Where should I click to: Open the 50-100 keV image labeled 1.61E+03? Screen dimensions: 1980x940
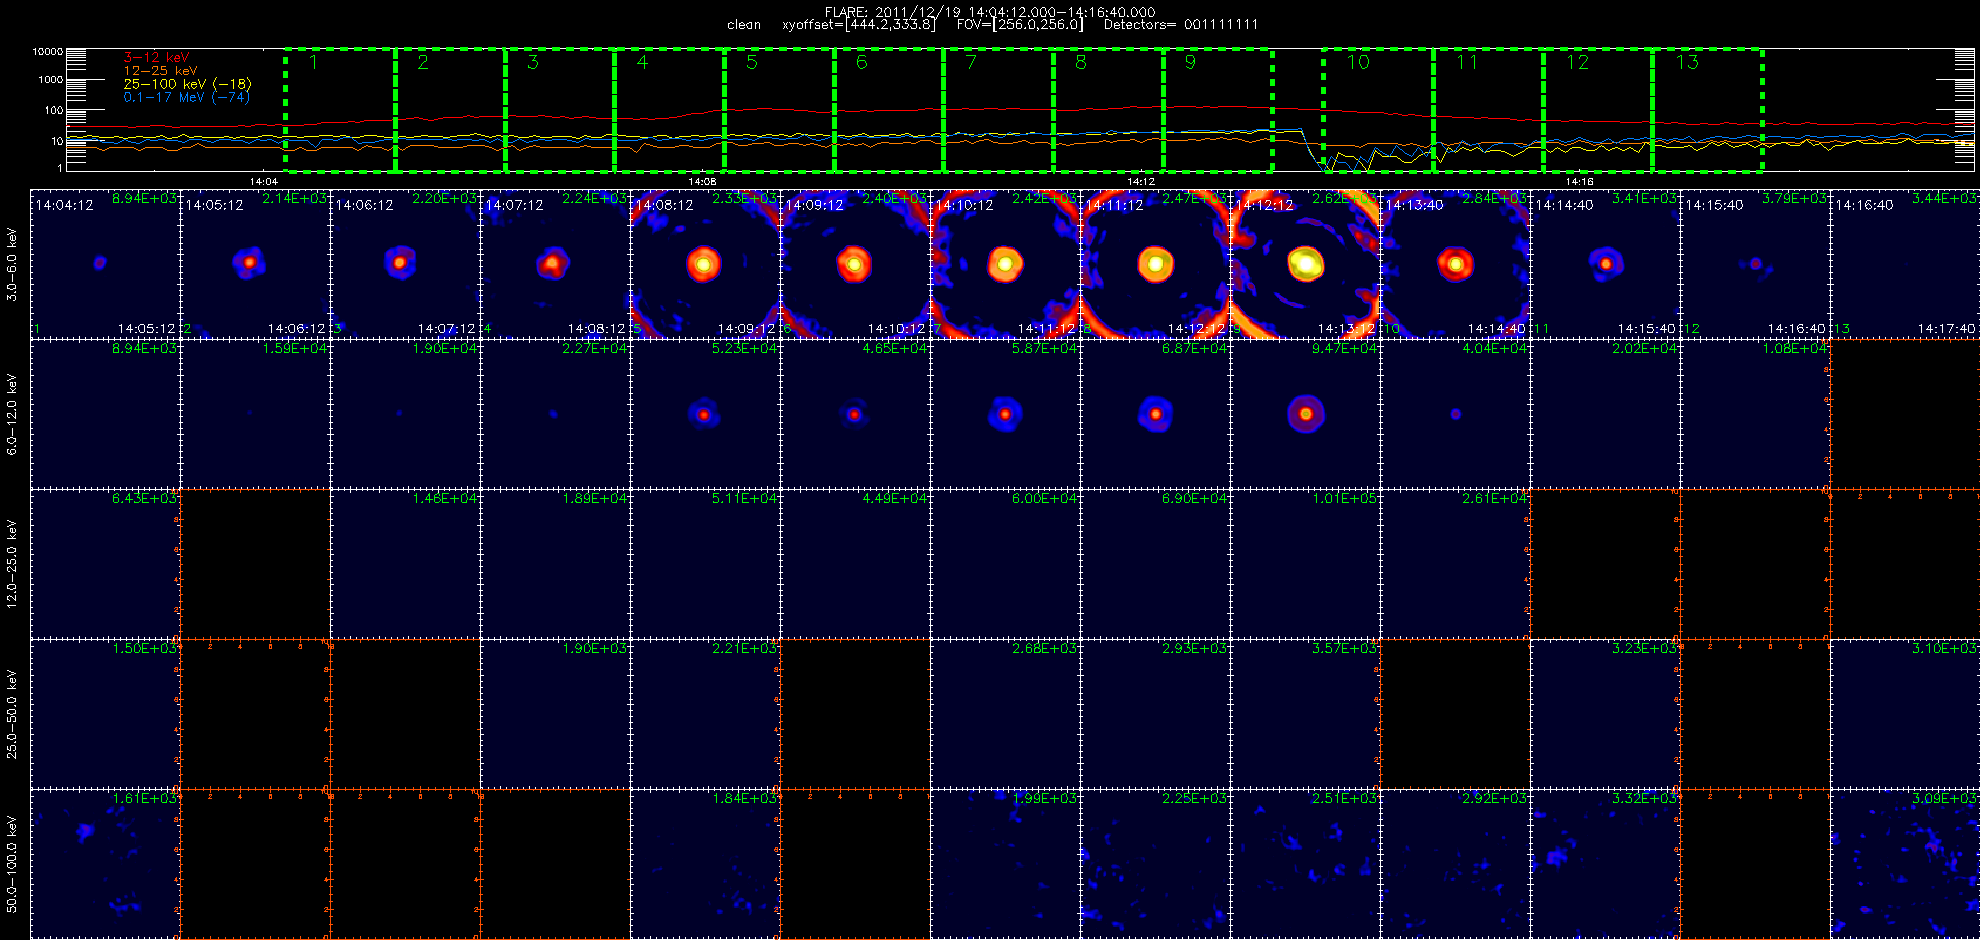tap(105, 864)
